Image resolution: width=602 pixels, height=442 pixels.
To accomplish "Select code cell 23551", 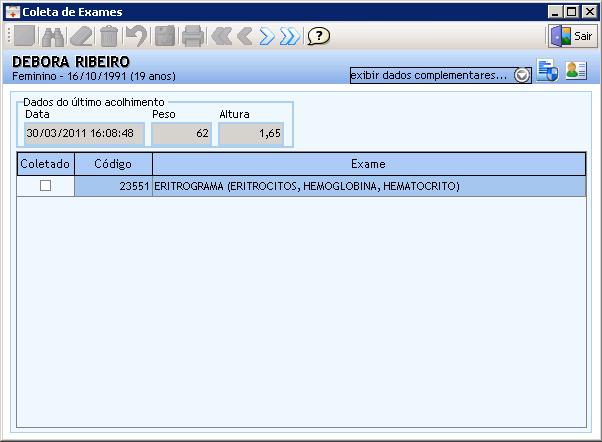I will (113, 186).
